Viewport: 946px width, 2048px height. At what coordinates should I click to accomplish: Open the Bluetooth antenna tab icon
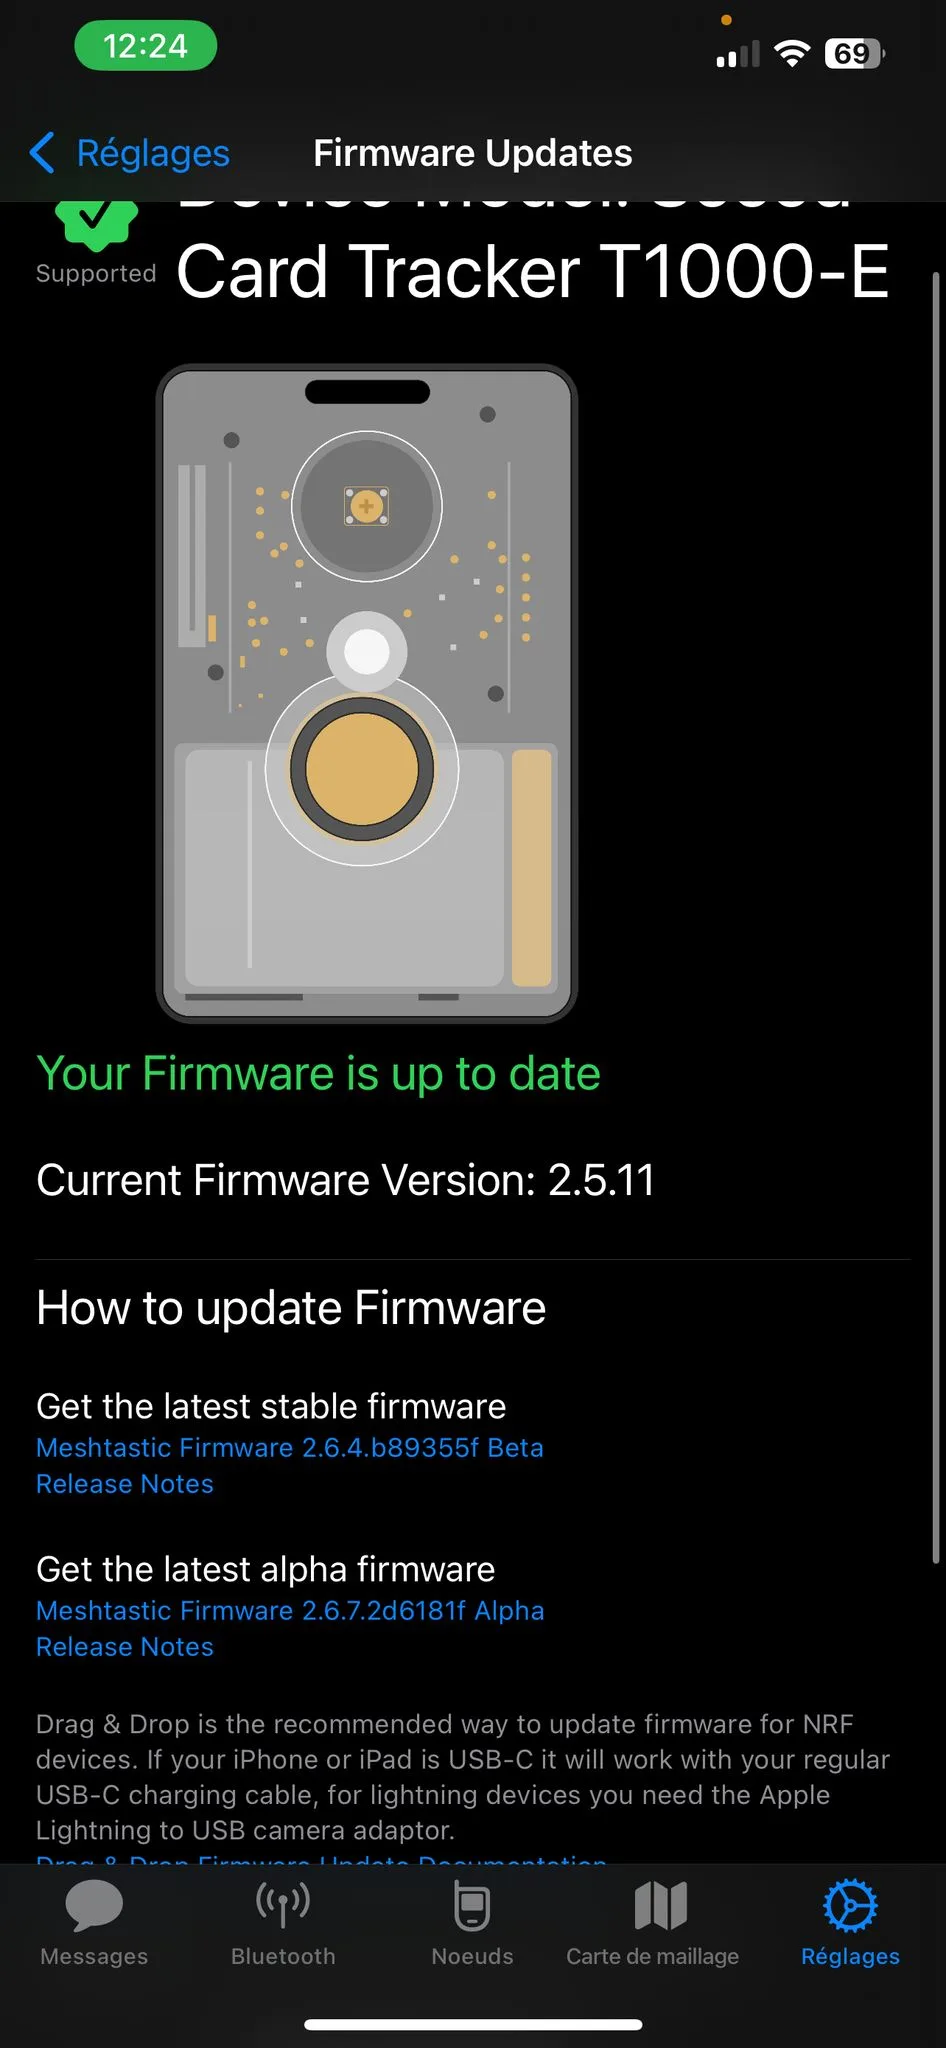click(283, 1904)
